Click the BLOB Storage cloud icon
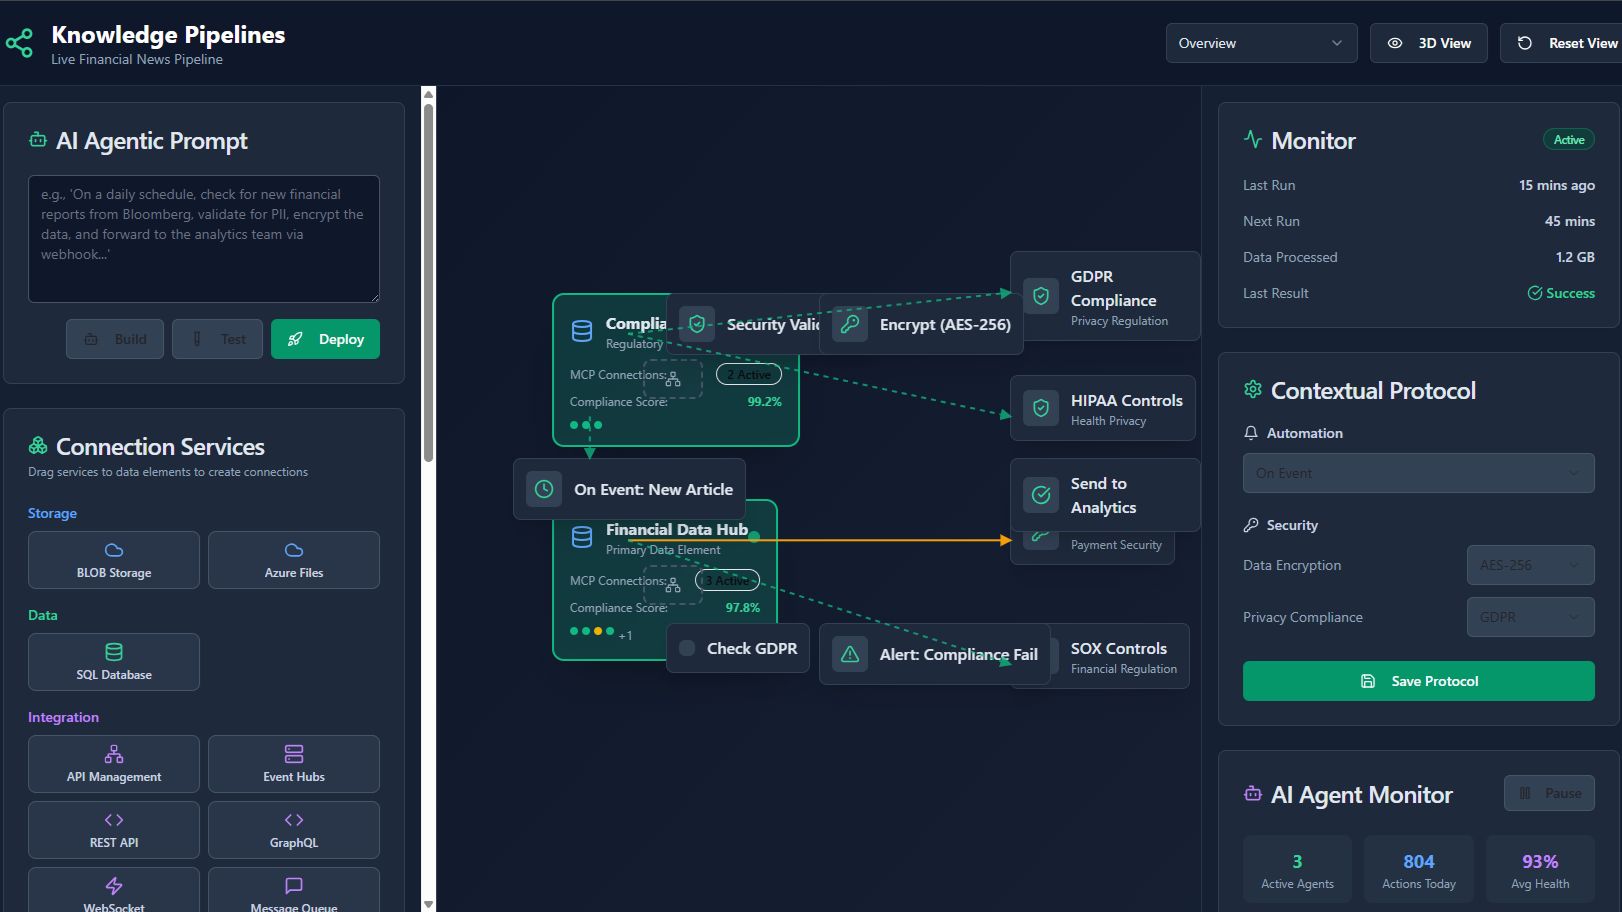1622x912 pixels. coord(114,550)
